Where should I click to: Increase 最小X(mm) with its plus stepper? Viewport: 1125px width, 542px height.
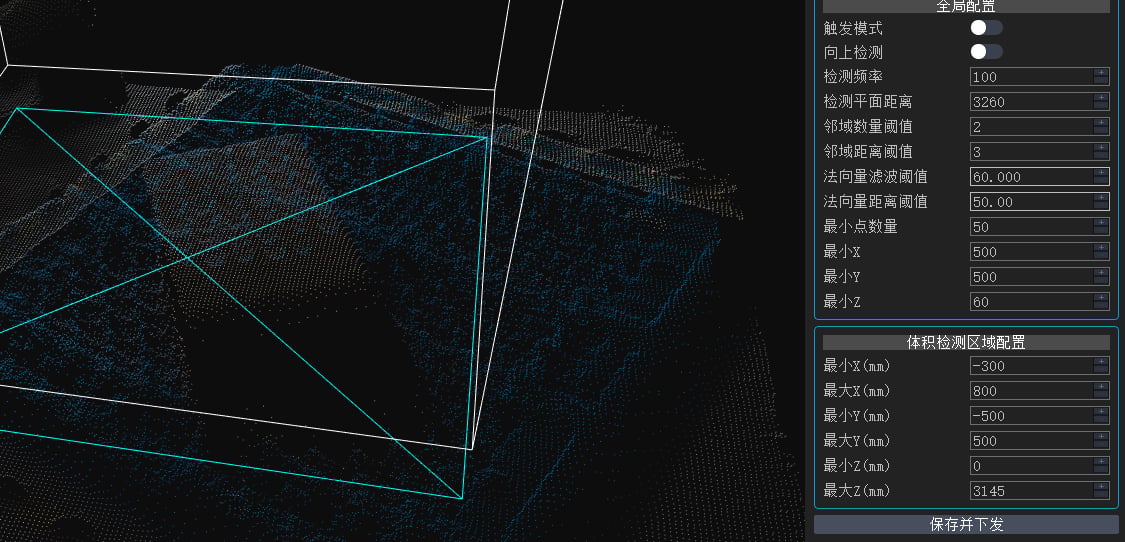click(x=1101, y=361)
